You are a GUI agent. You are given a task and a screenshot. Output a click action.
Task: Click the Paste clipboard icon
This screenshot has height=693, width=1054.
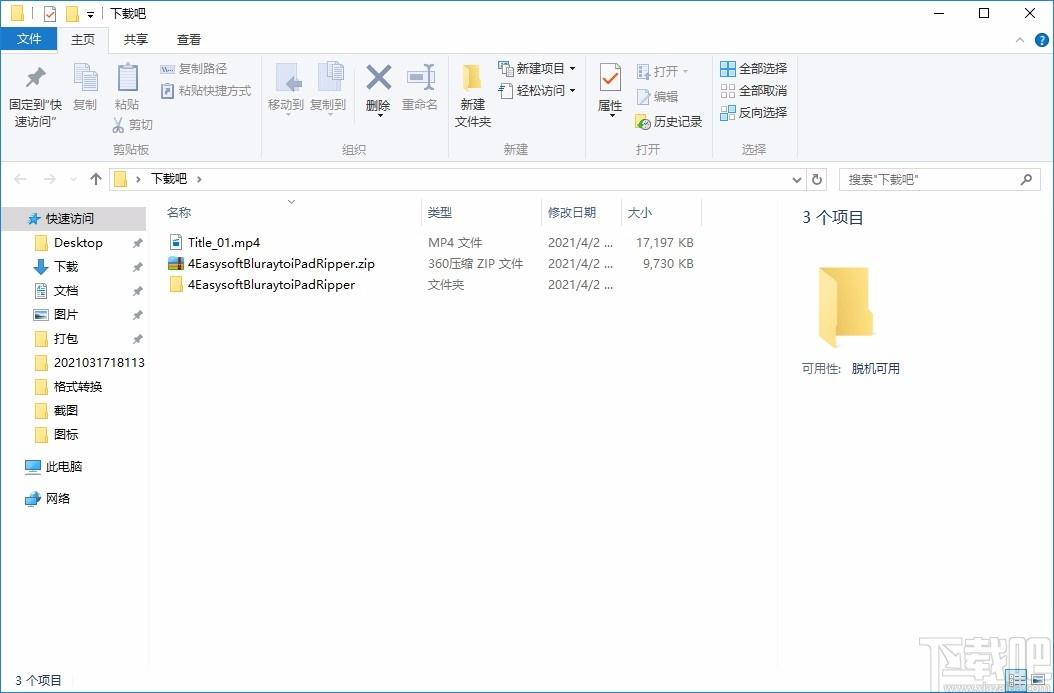point(127,77)
